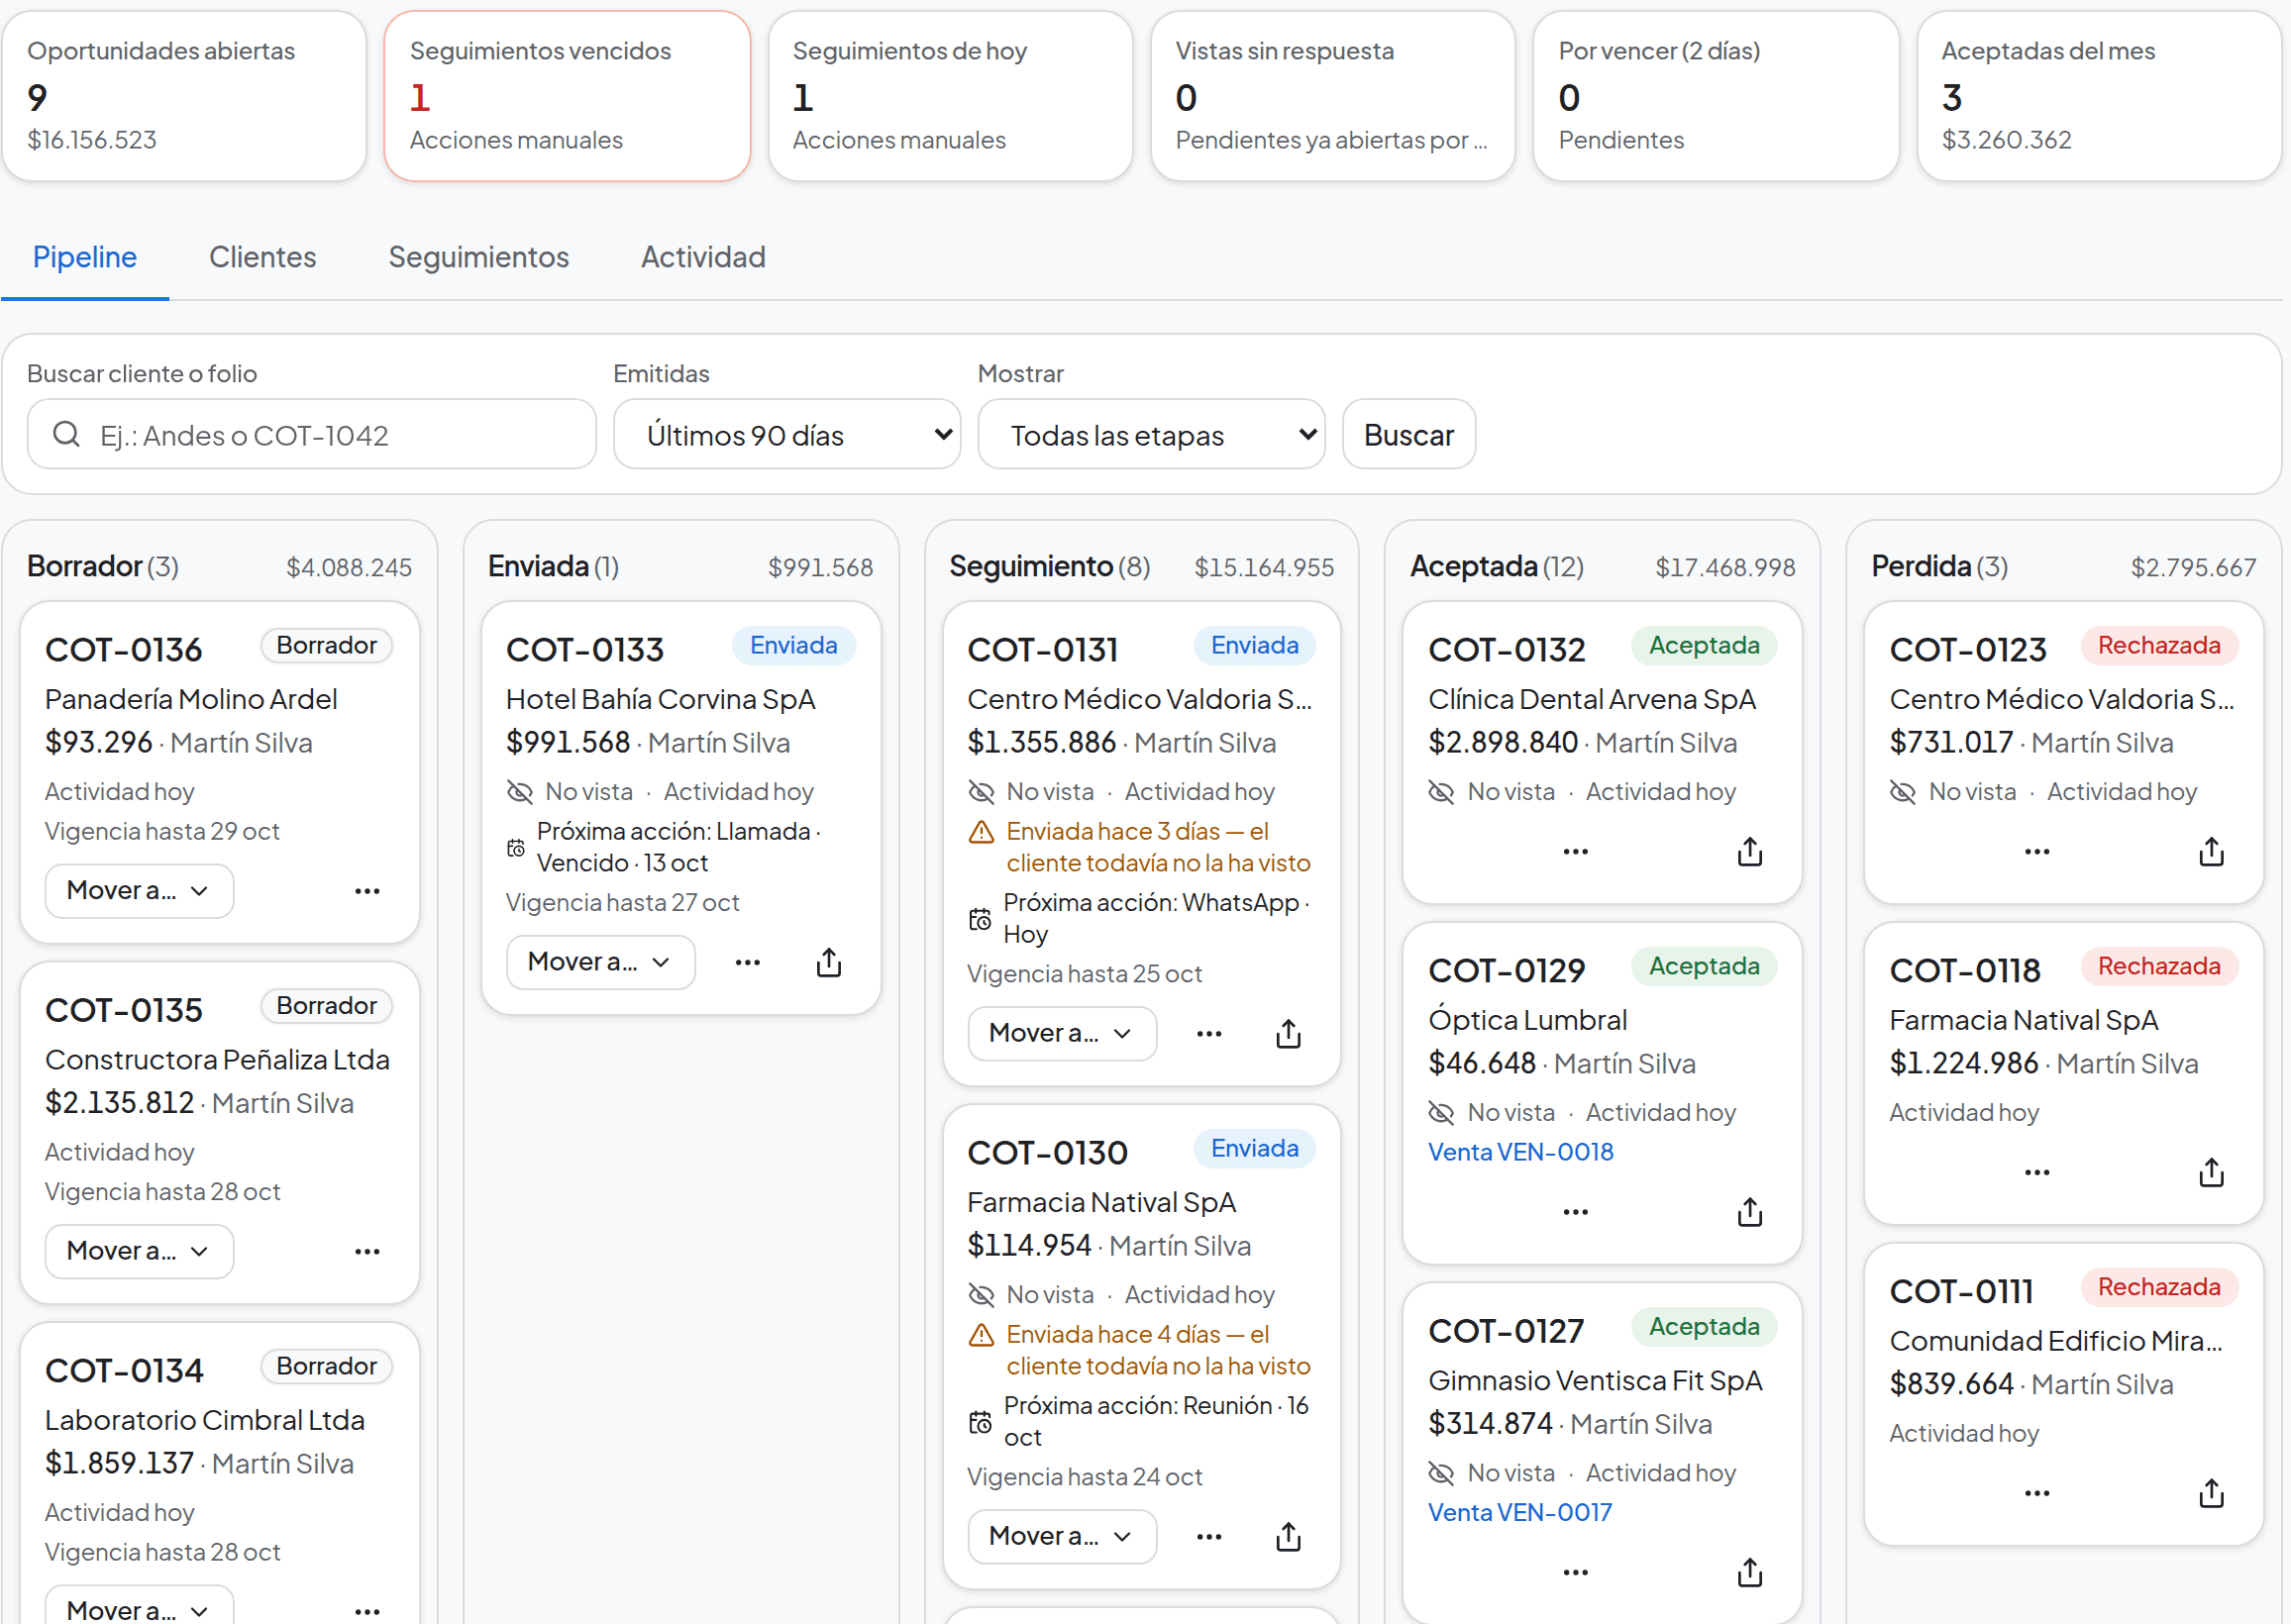This screenshot has height=1624, width=2291.
Task: Click share icon on COT-0111 card
Action: pos(2212,1492)
